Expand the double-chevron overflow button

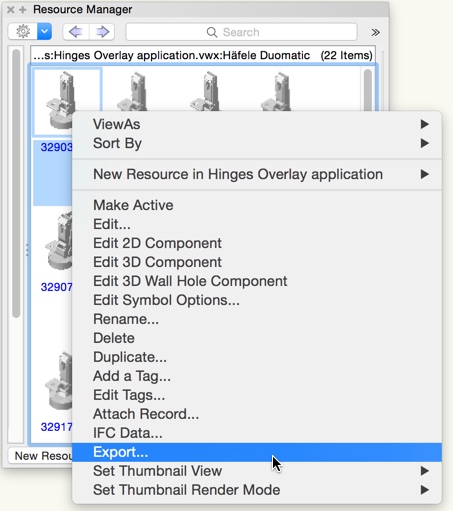376,32
